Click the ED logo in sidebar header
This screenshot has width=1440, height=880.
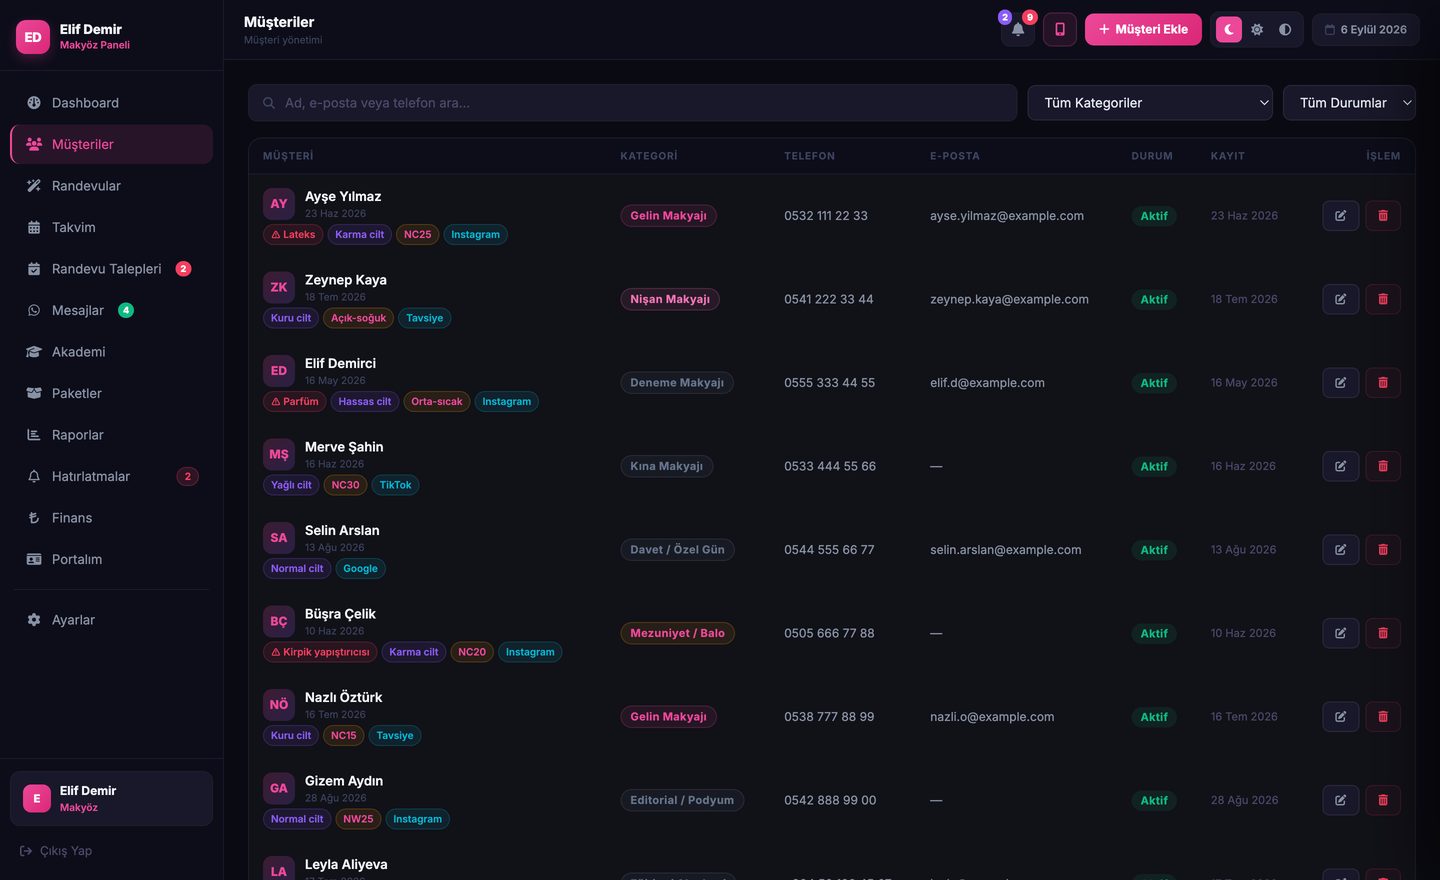(33, 37)
